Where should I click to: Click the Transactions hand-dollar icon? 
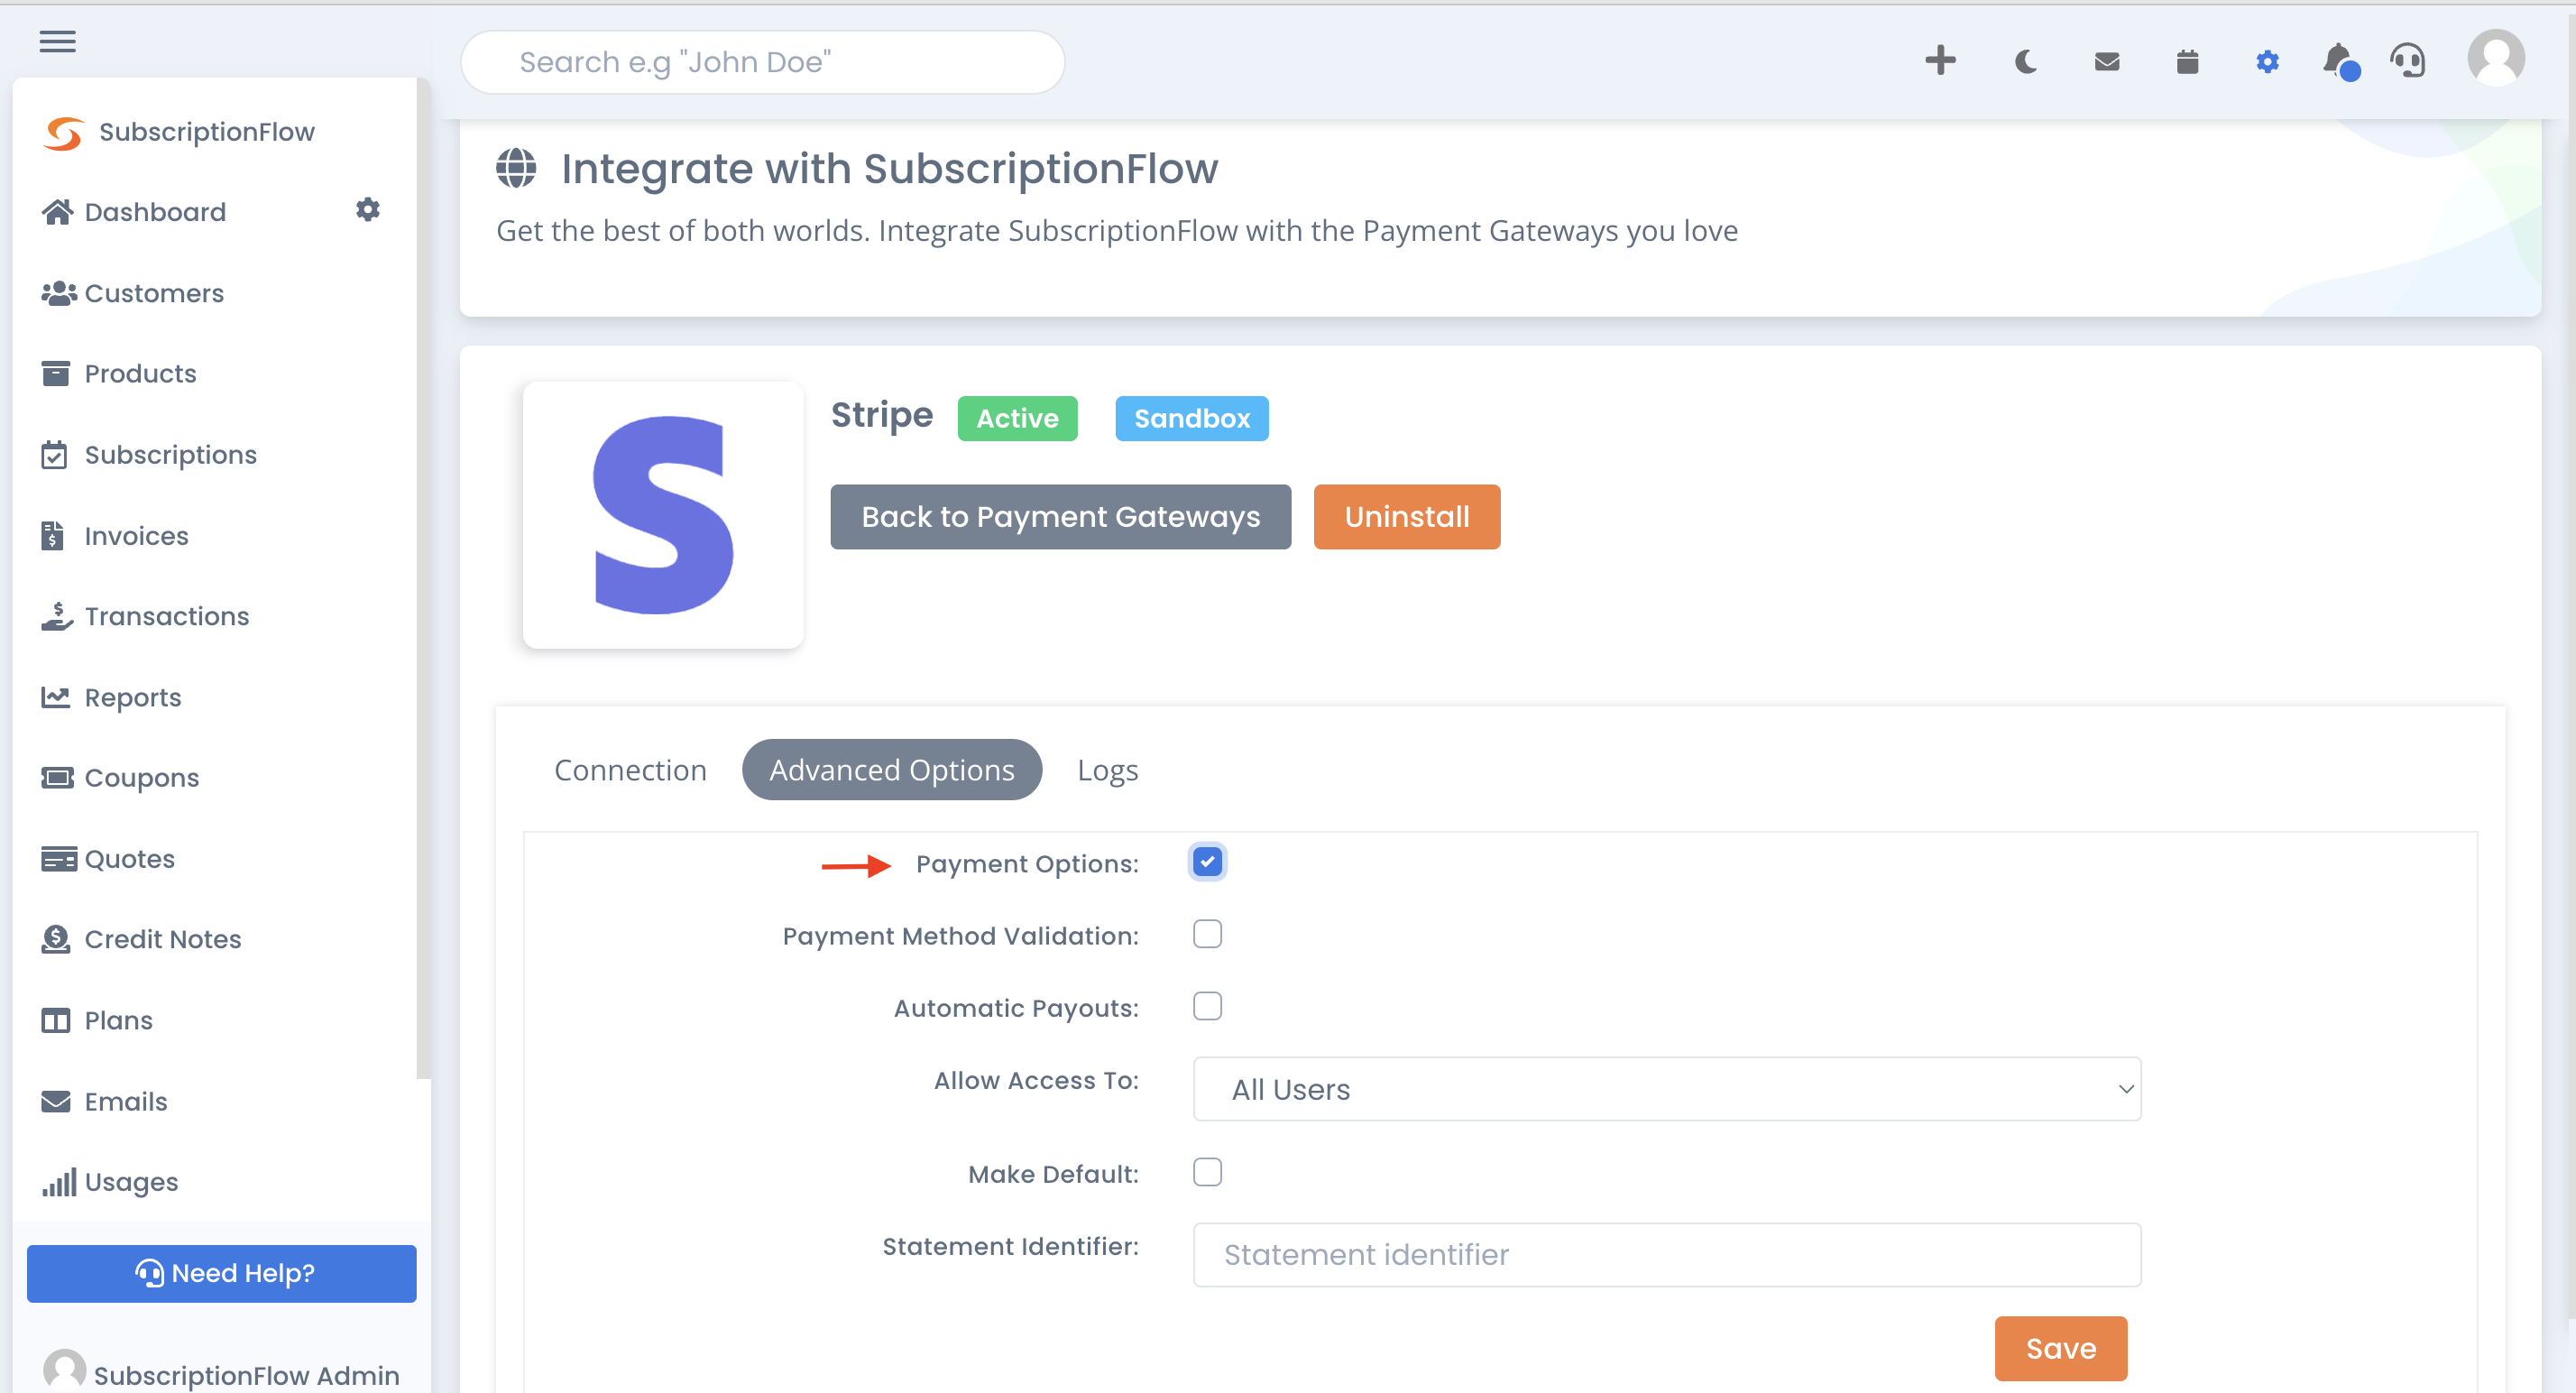click(x=57, y=616)
